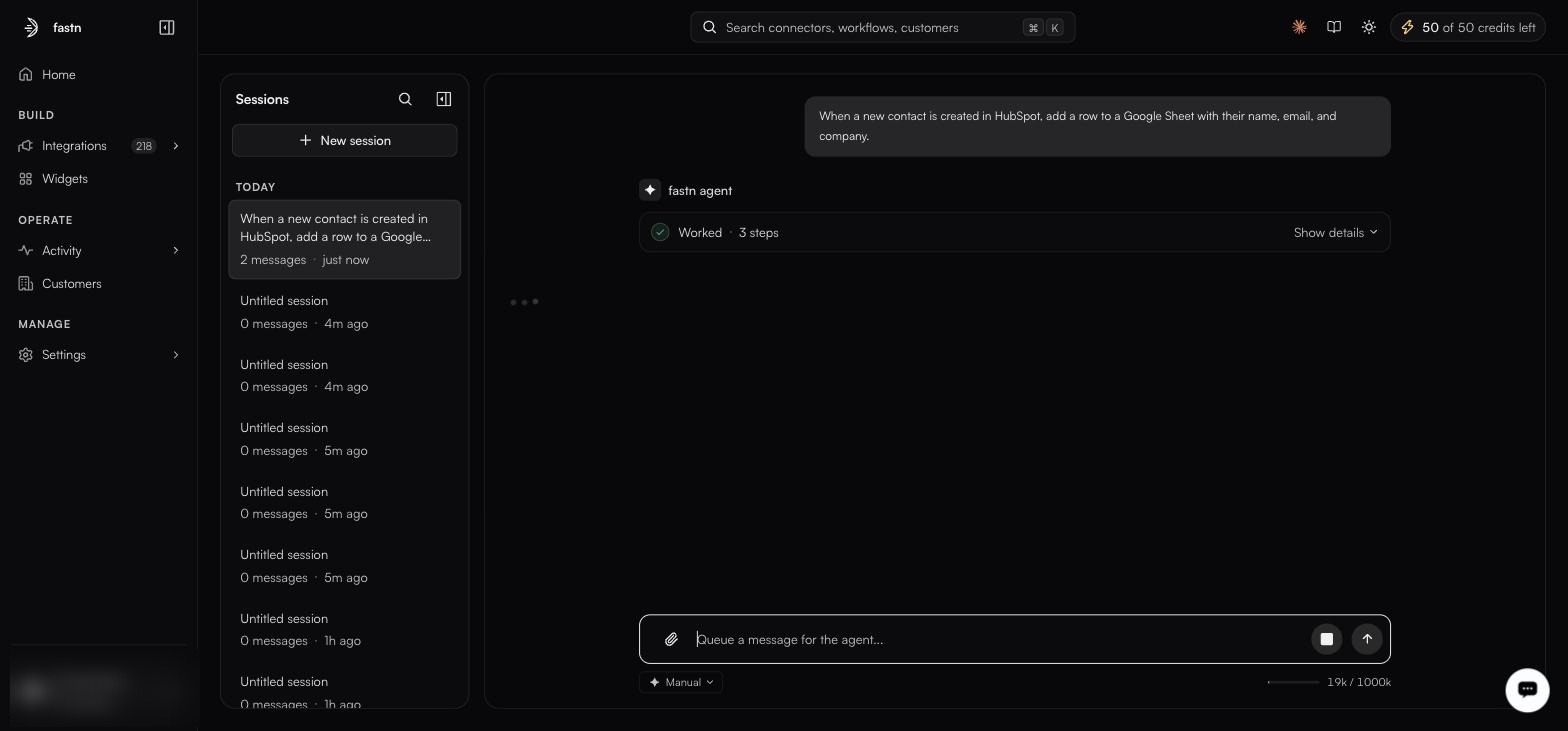
Task: Toggle light/dark theme sun icon
Action: tap(1369, 28)
